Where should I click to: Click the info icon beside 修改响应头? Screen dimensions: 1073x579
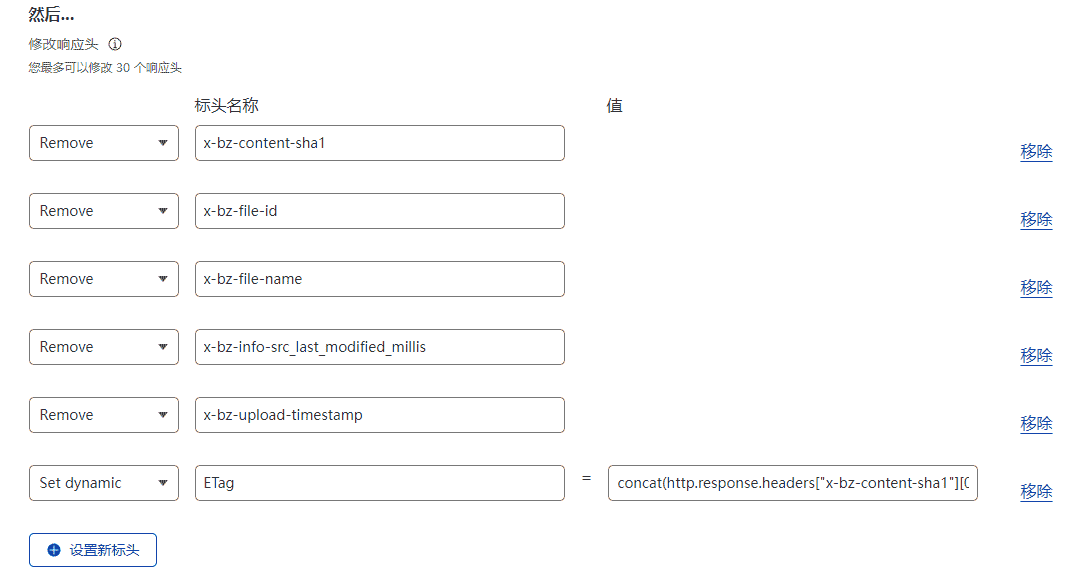click(115, 44)
